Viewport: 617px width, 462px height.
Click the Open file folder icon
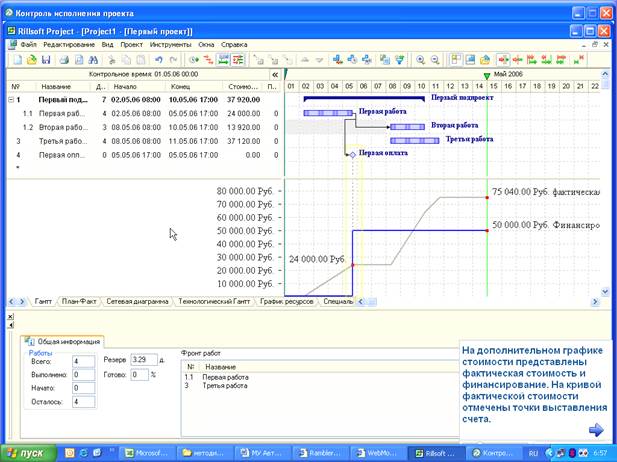(x=30, y=60)
